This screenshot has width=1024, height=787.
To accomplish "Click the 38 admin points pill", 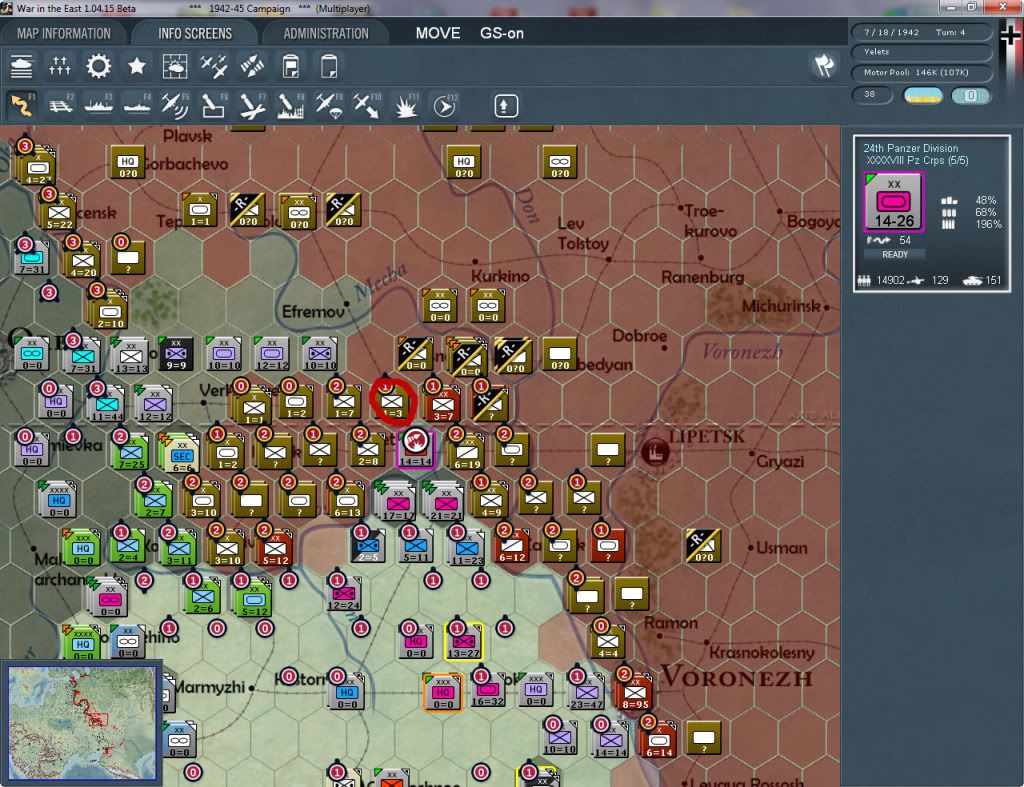I will [872, 95].
